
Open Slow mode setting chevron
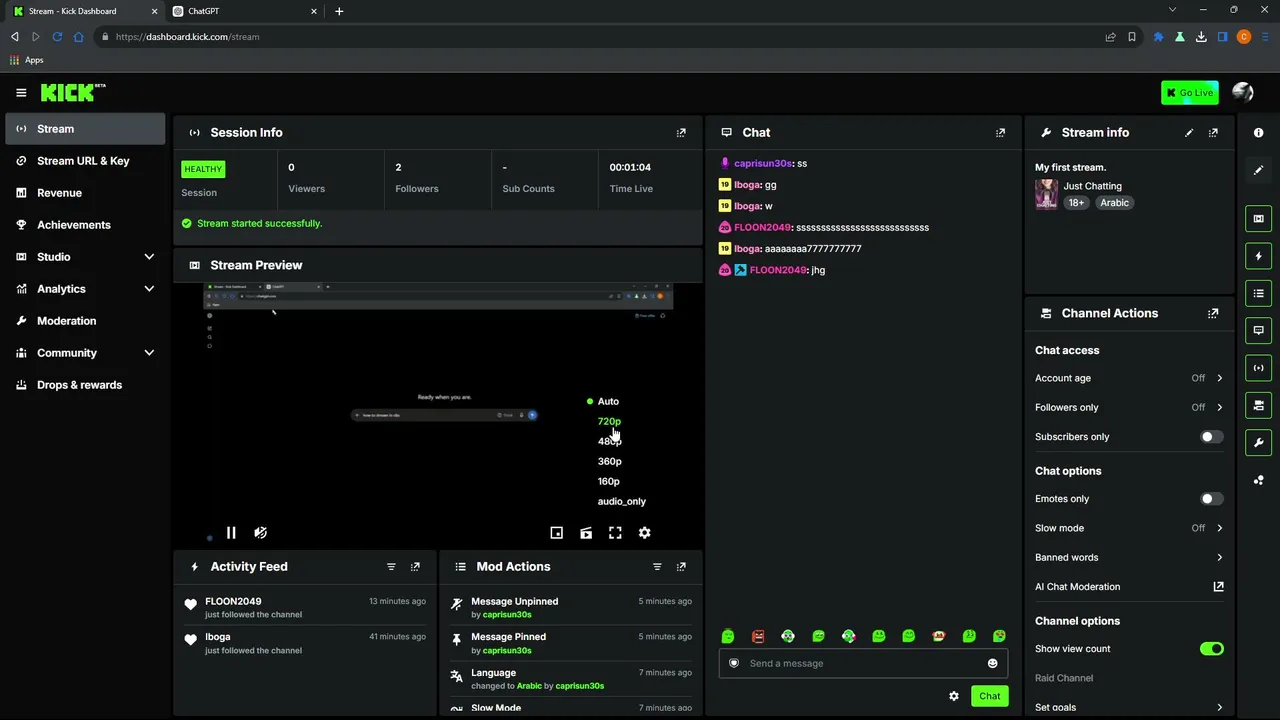pos(1219,528)
